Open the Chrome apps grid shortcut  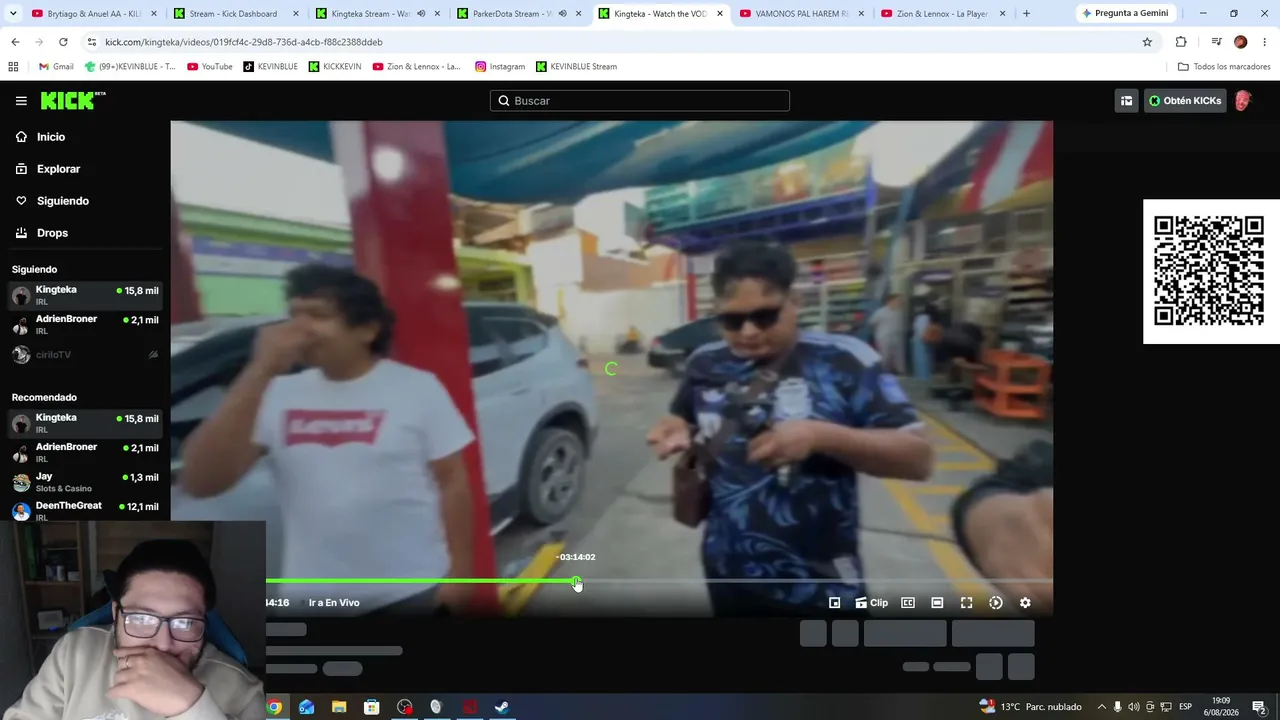(13, 67)
